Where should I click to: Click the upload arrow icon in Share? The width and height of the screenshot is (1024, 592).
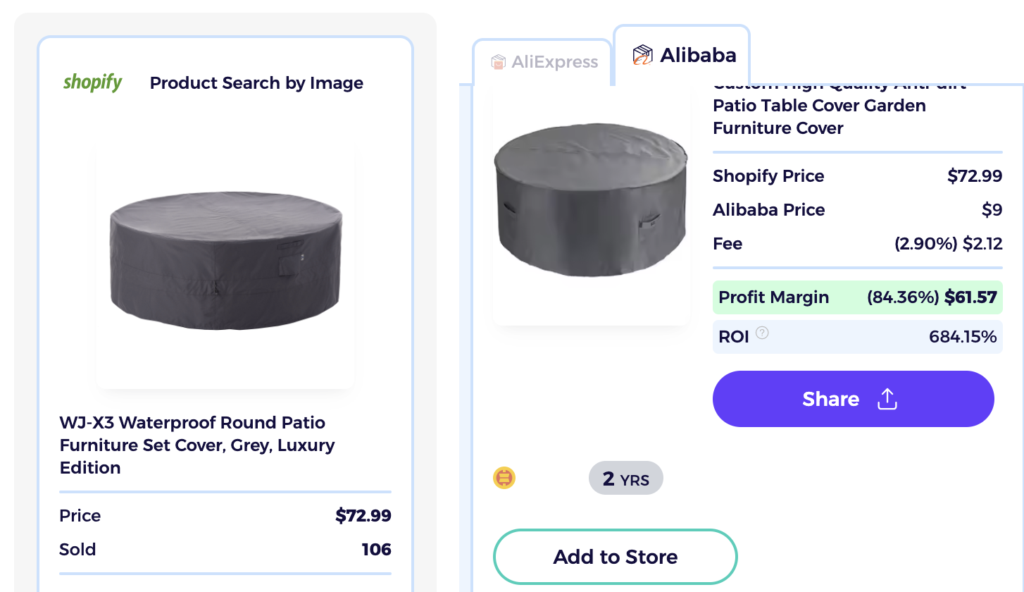886,399
